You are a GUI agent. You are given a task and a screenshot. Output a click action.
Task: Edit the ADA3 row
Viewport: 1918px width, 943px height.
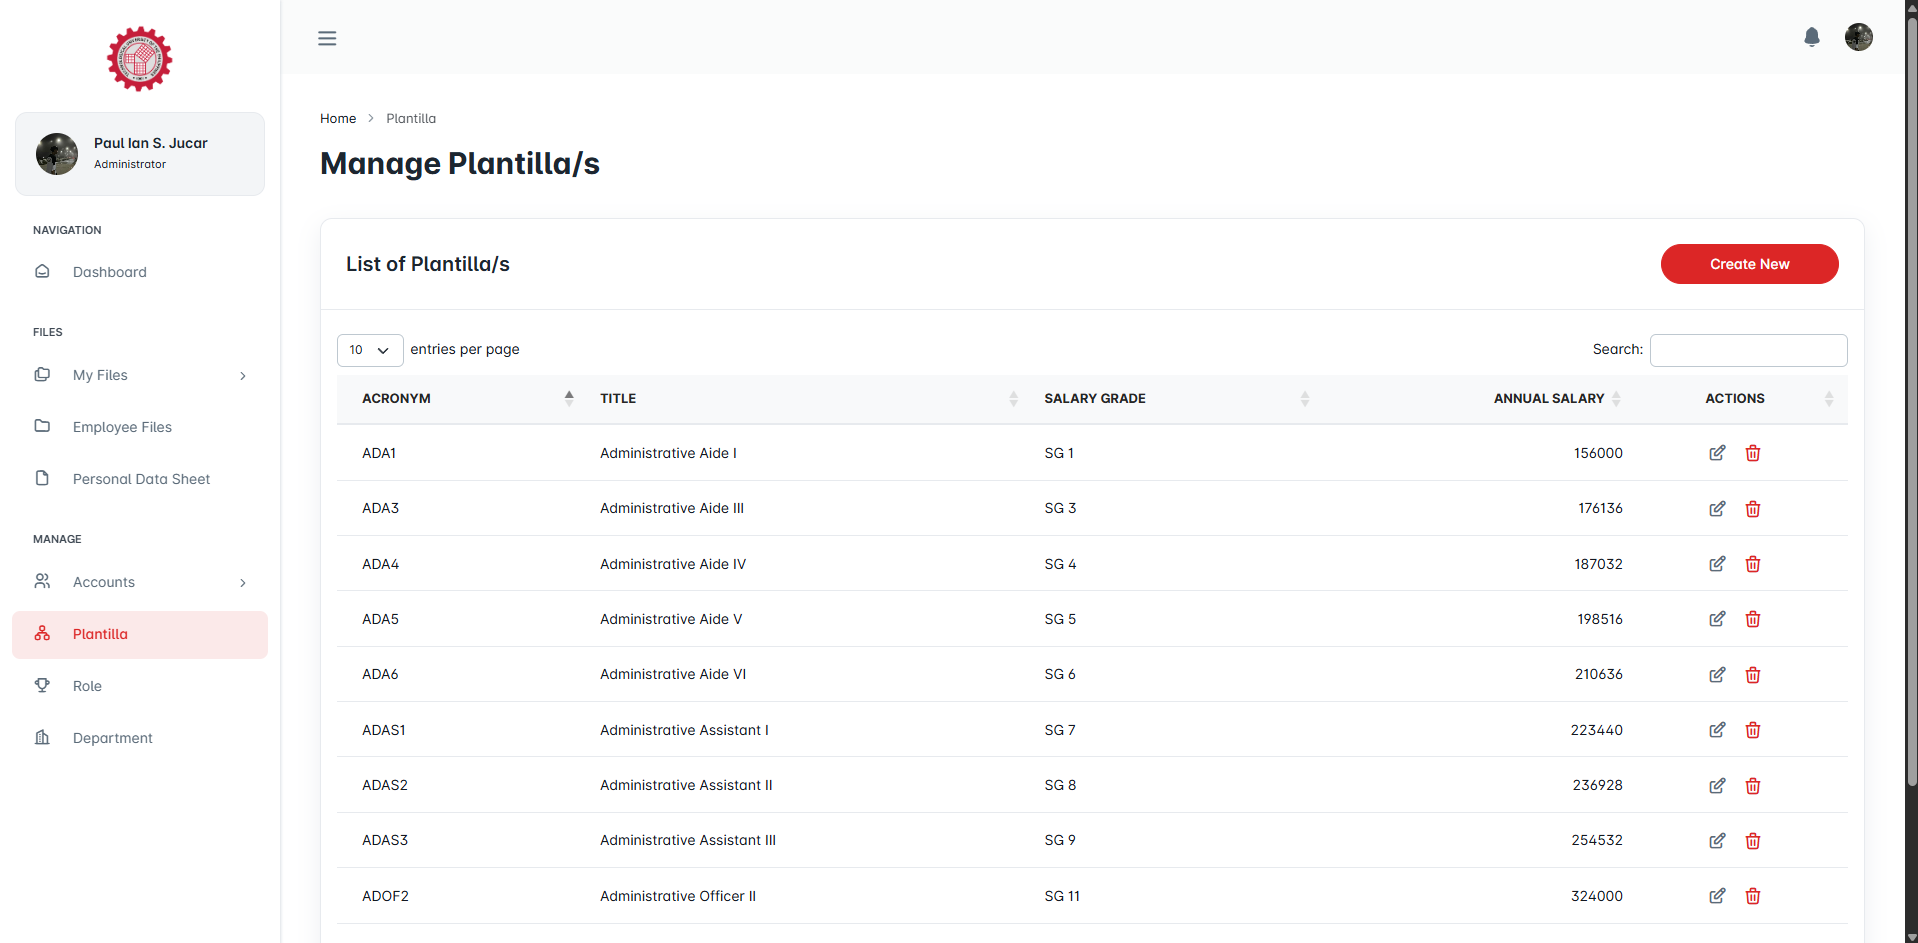point(1717,509)
